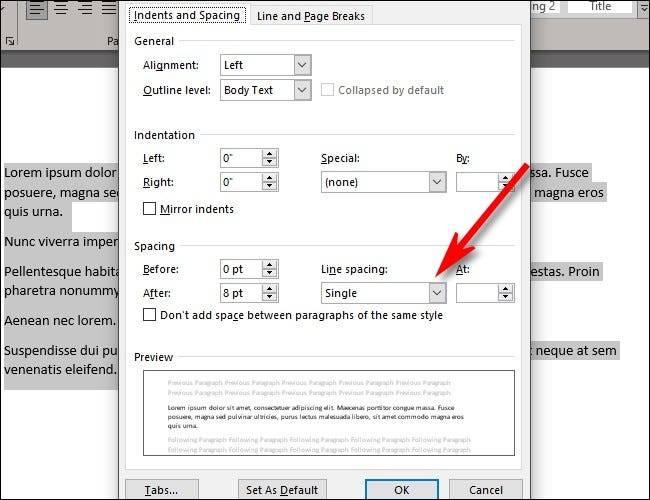650x500 pixels.
Task: Click the align left icon in the ribbon
Action: coord(35,11)
